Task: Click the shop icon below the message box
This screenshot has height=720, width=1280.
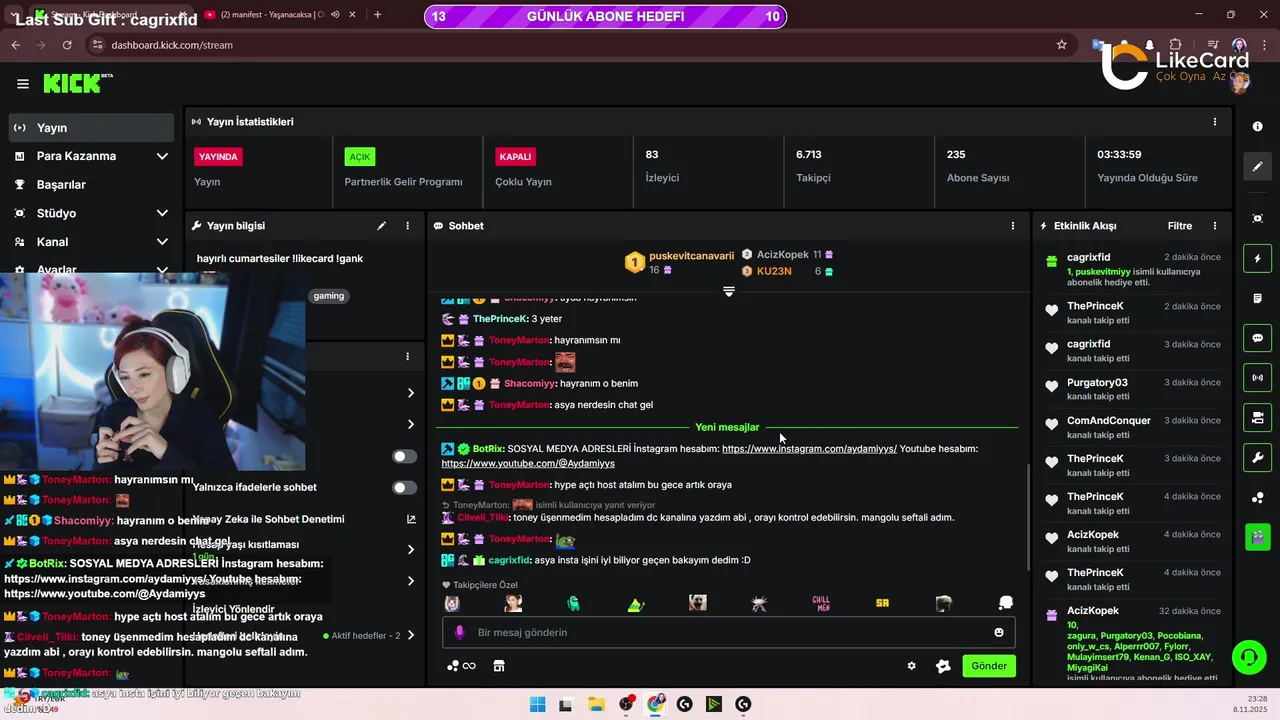Action: click(x=499, y=666)
